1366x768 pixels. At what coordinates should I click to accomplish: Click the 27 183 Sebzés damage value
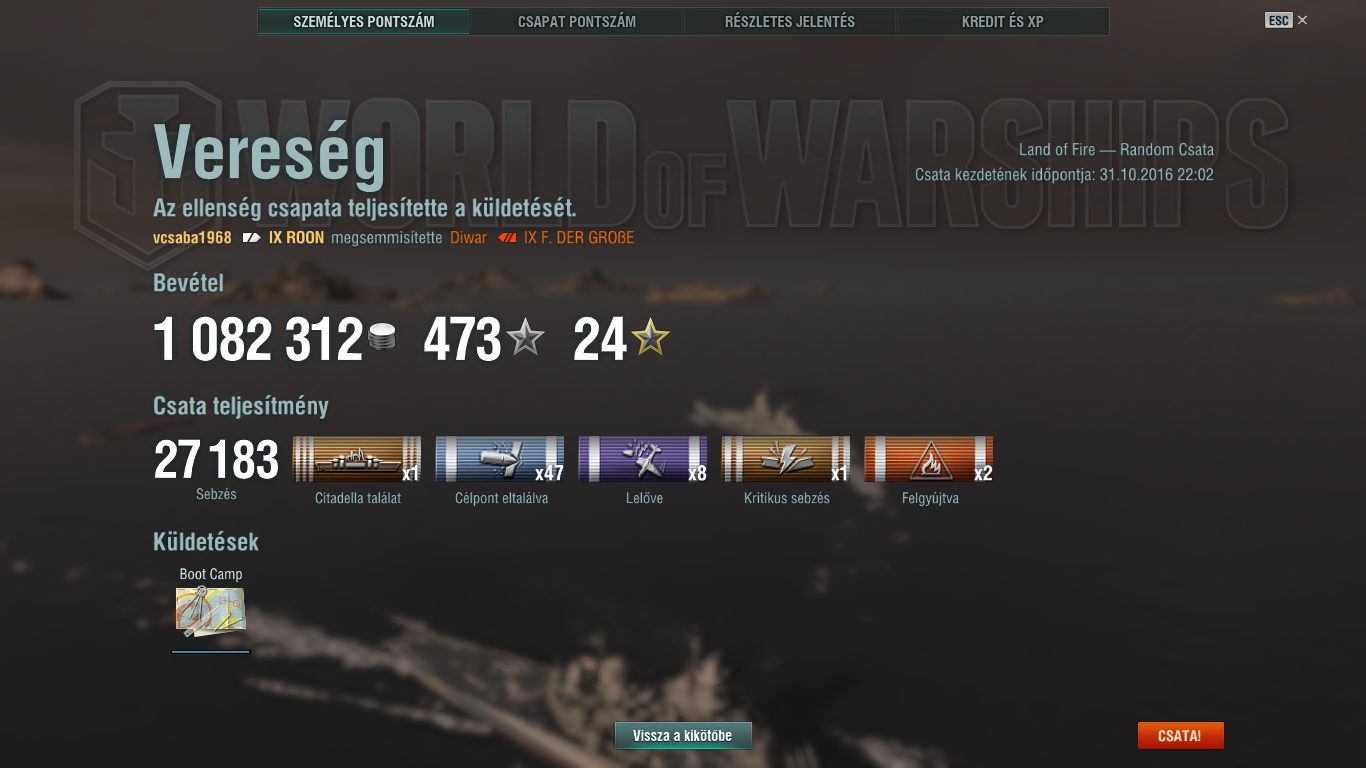click(x=216, y=461)
